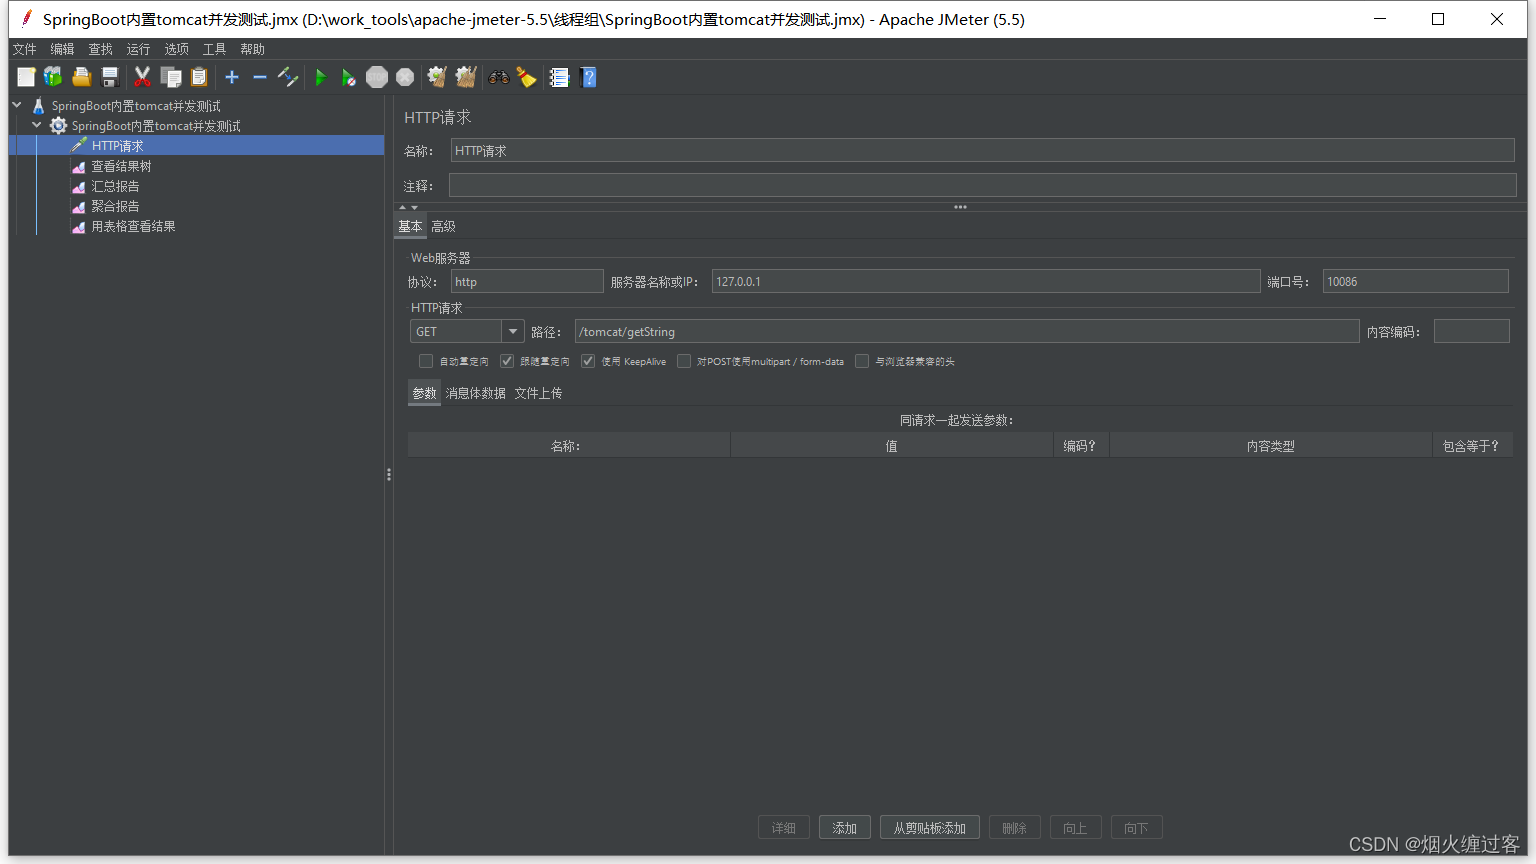Open the GET method dropdown
Viewport: 1536px width, 864px height.
[x=513, y=331]
